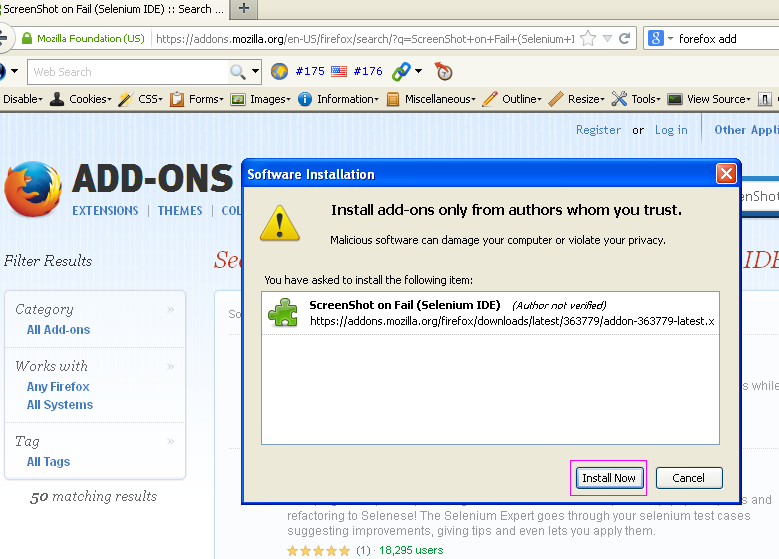Select the ScreenShot on Fail item in list

point(490,313)
